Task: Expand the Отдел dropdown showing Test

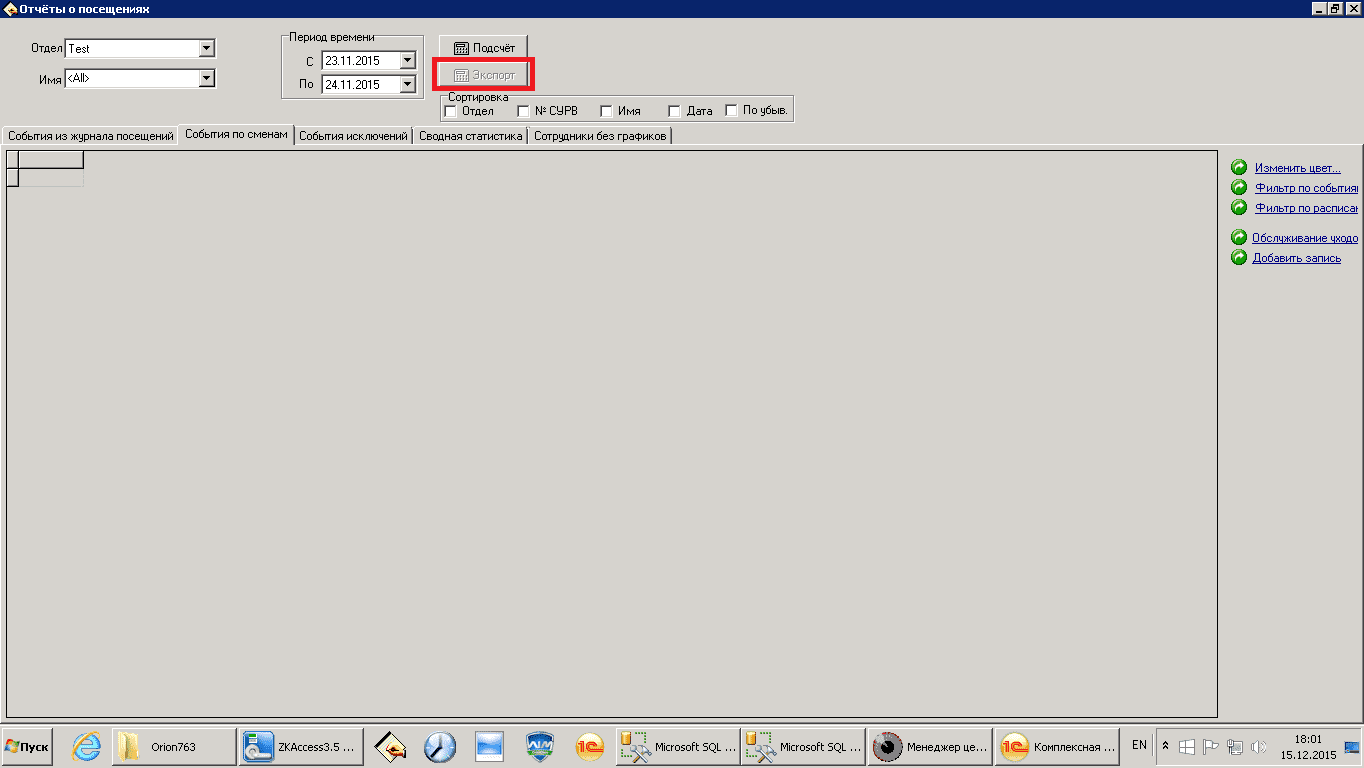Action: pos(206,48)
